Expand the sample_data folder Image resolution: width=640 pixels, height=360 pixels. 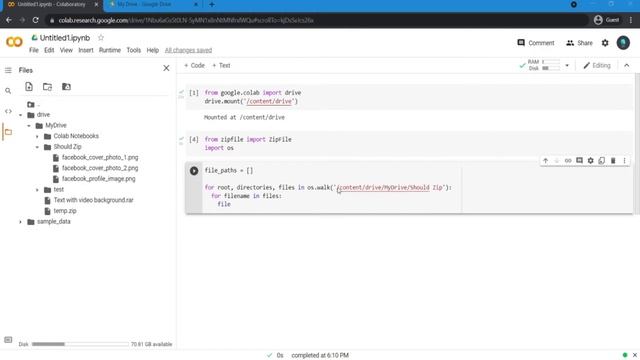[x=20, y=222]
